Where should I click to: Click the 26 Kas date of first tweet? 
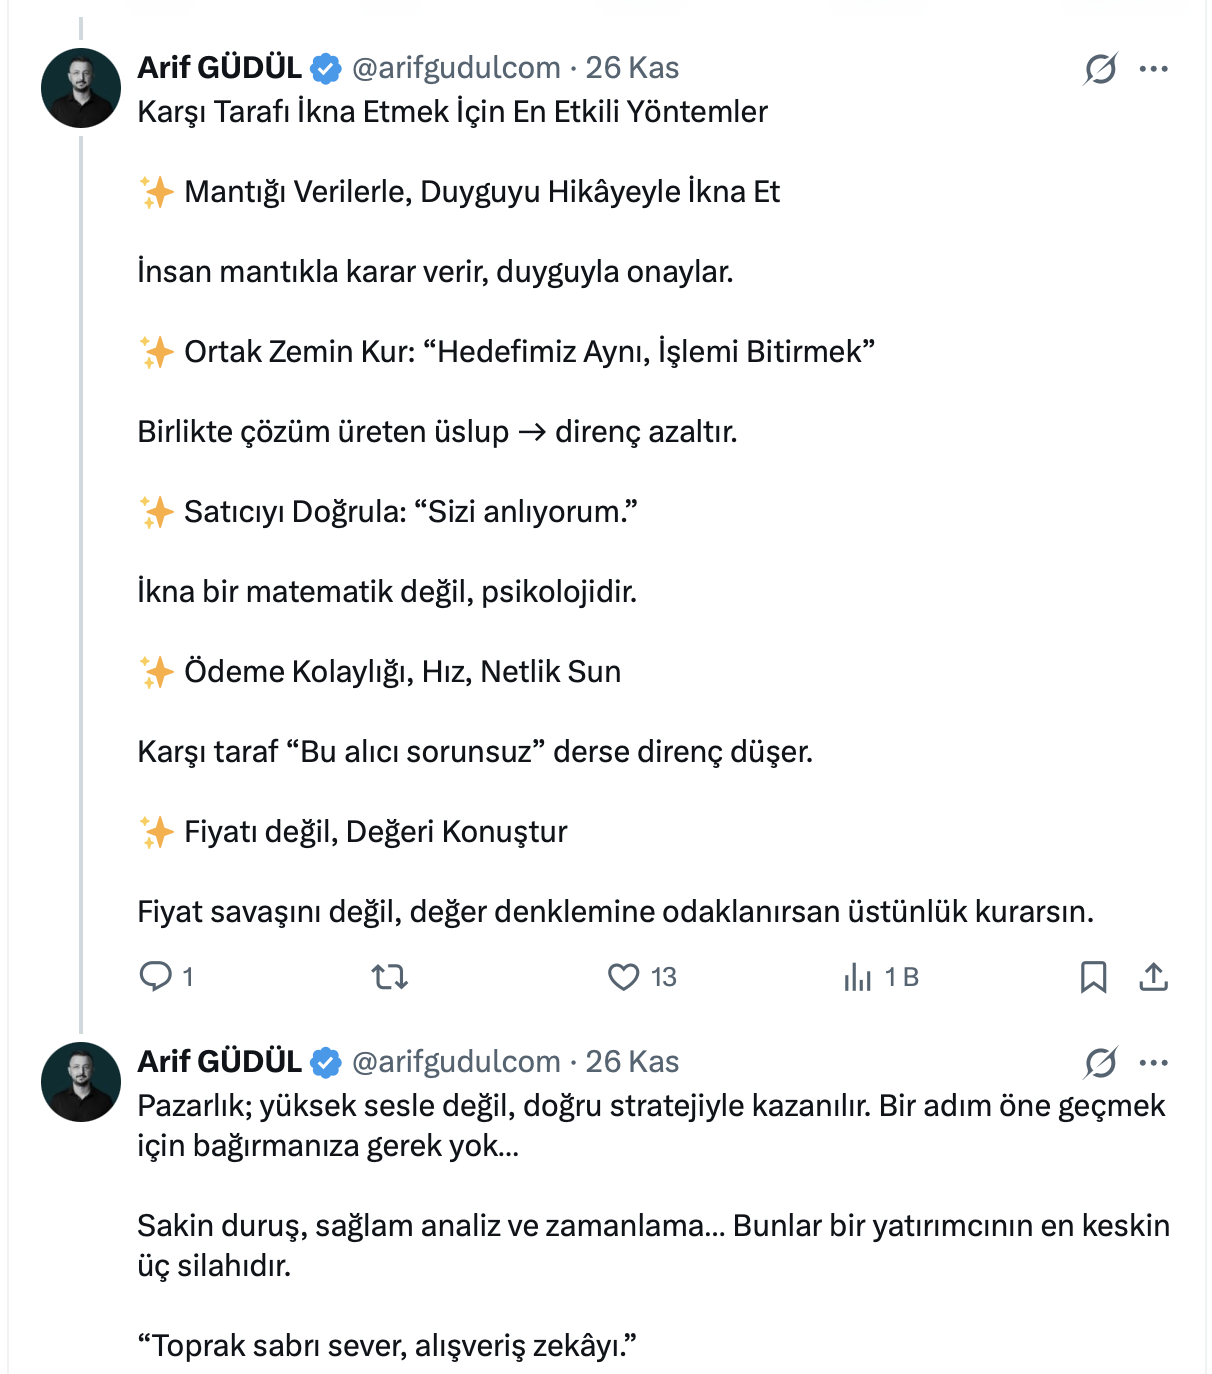[632, 68]
